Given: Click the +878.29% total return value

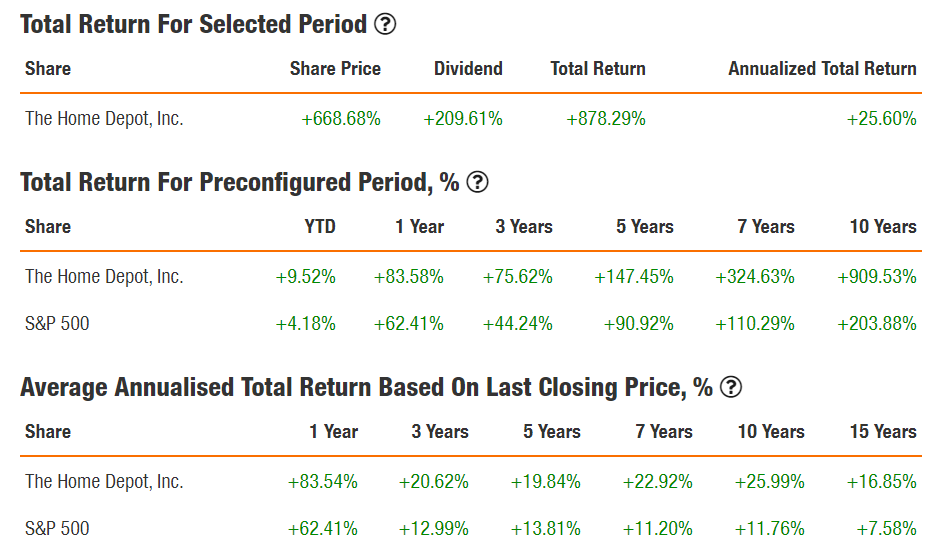Looking at the screenshot, I should pos(606,119).
